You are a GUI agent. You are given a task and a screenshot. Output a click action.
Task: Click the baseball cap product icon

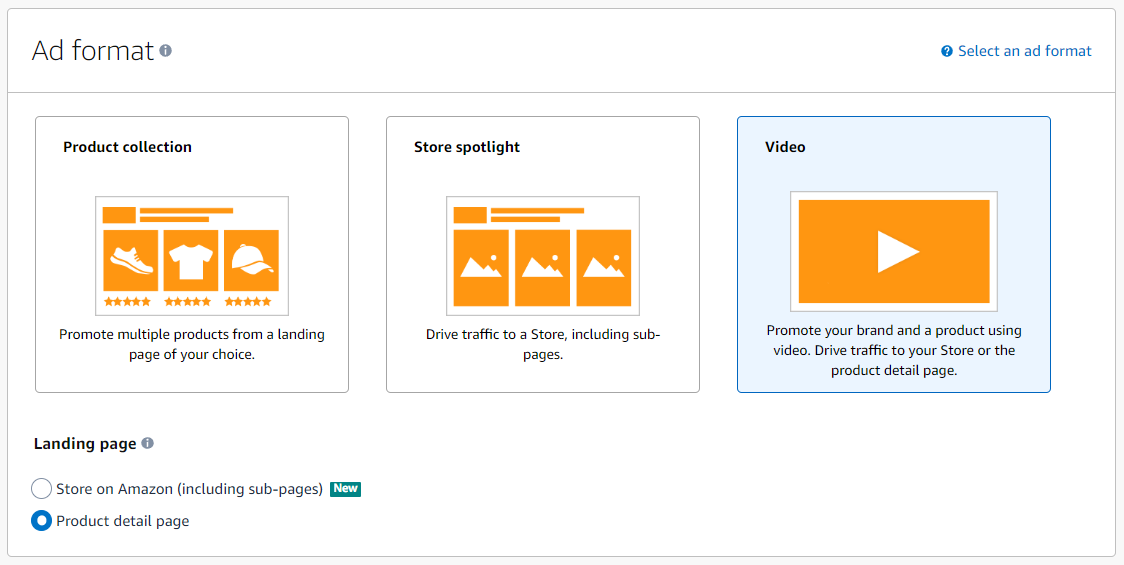[252, 260]
